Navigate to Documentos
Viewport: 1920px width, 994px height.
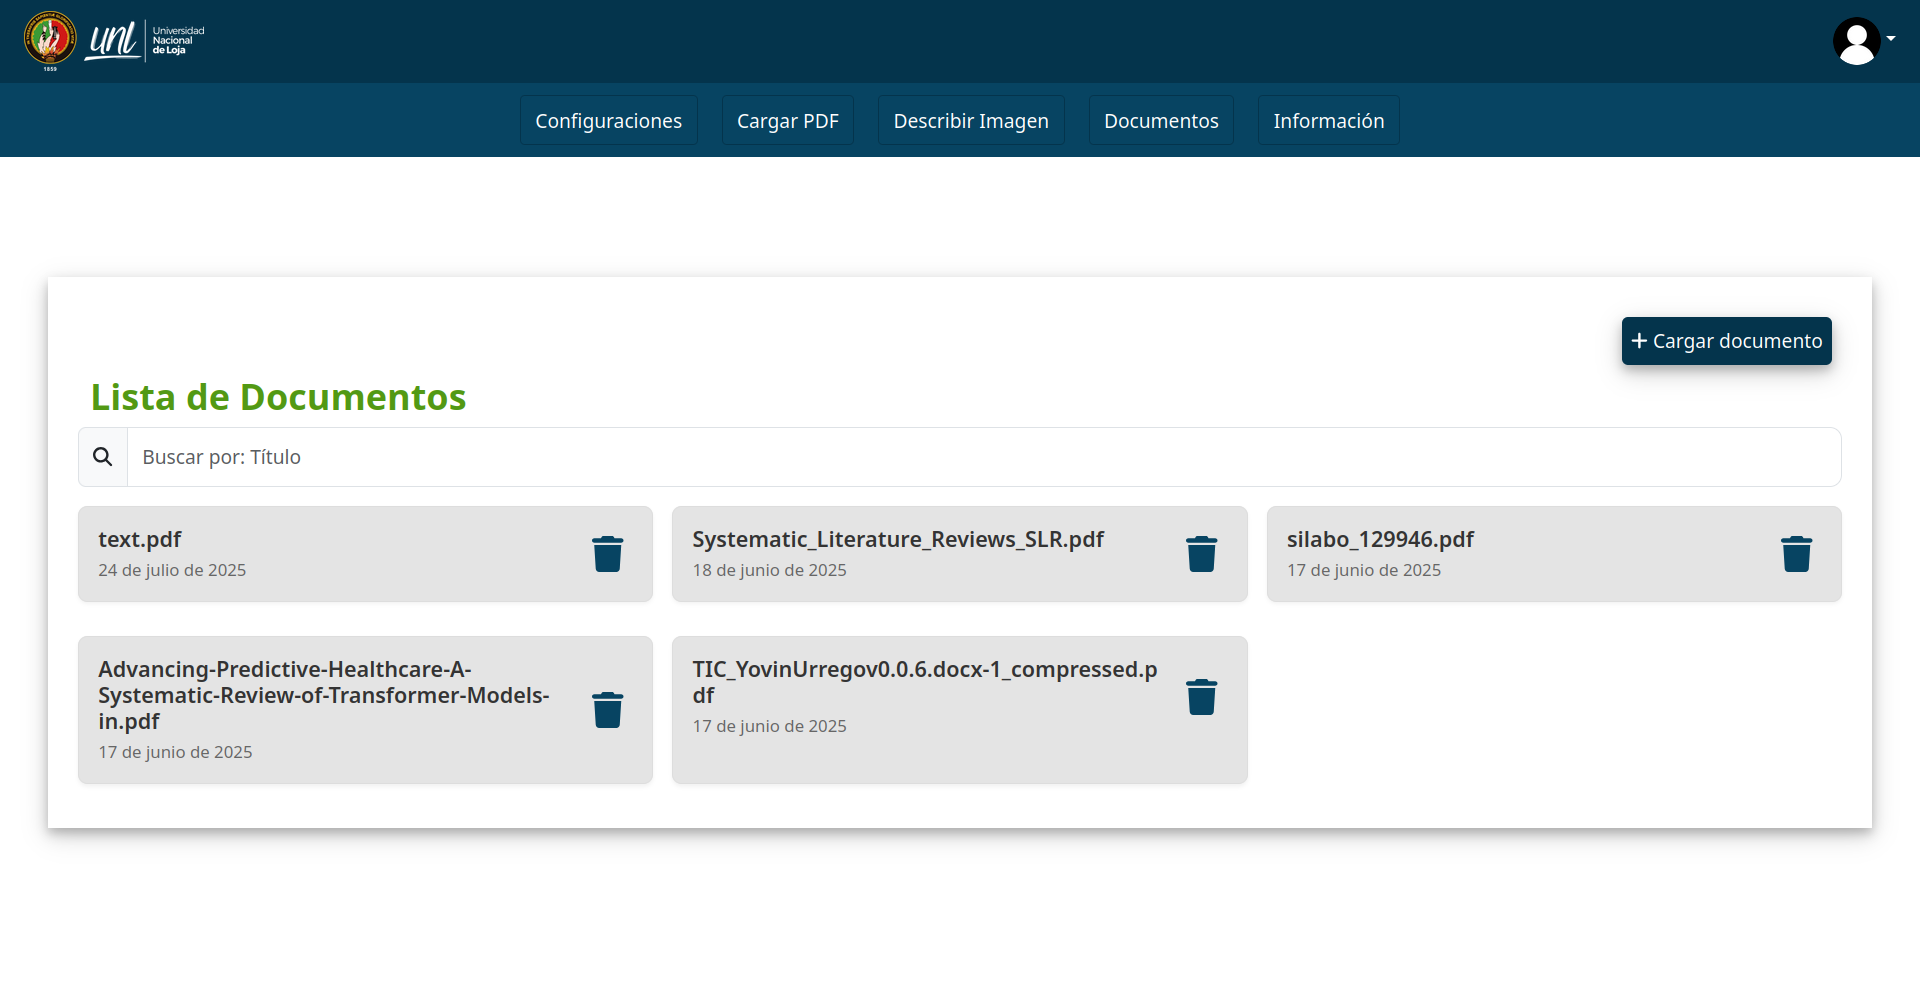[1160, 121]
